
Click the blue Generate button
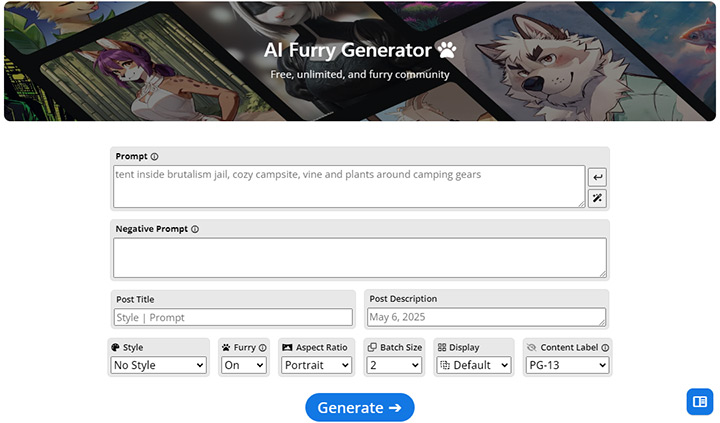point(360,407)
